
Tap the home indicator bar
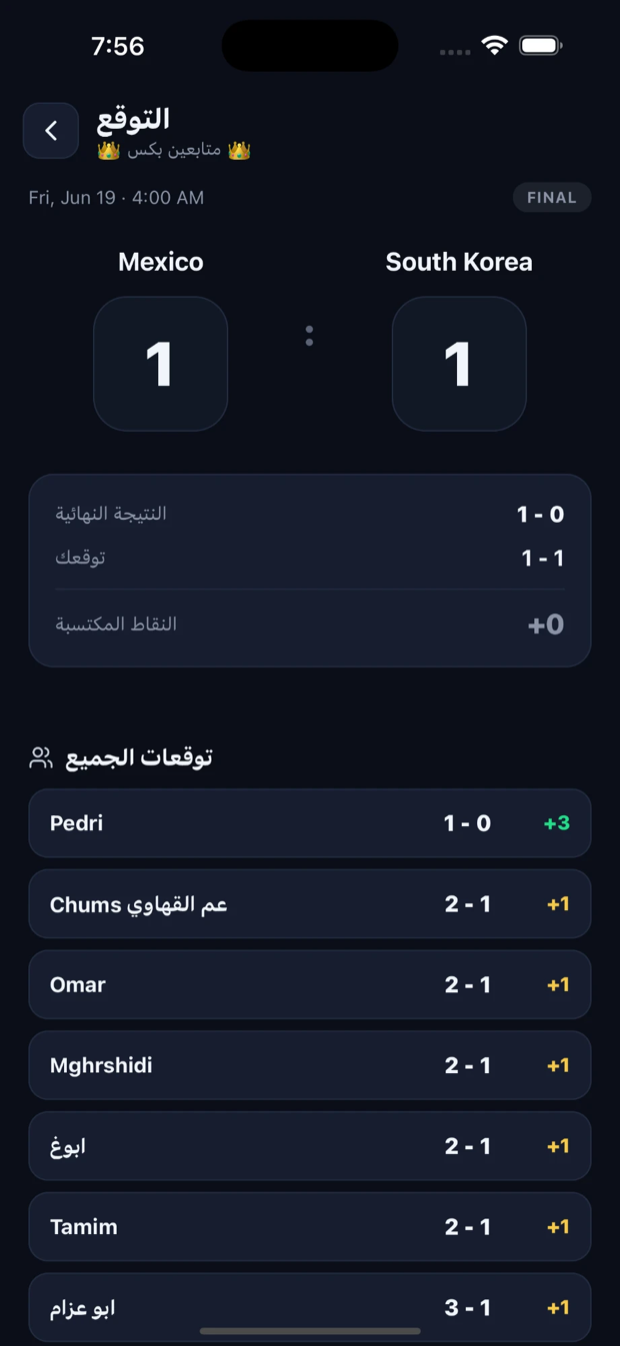[x=310, y=1331]
